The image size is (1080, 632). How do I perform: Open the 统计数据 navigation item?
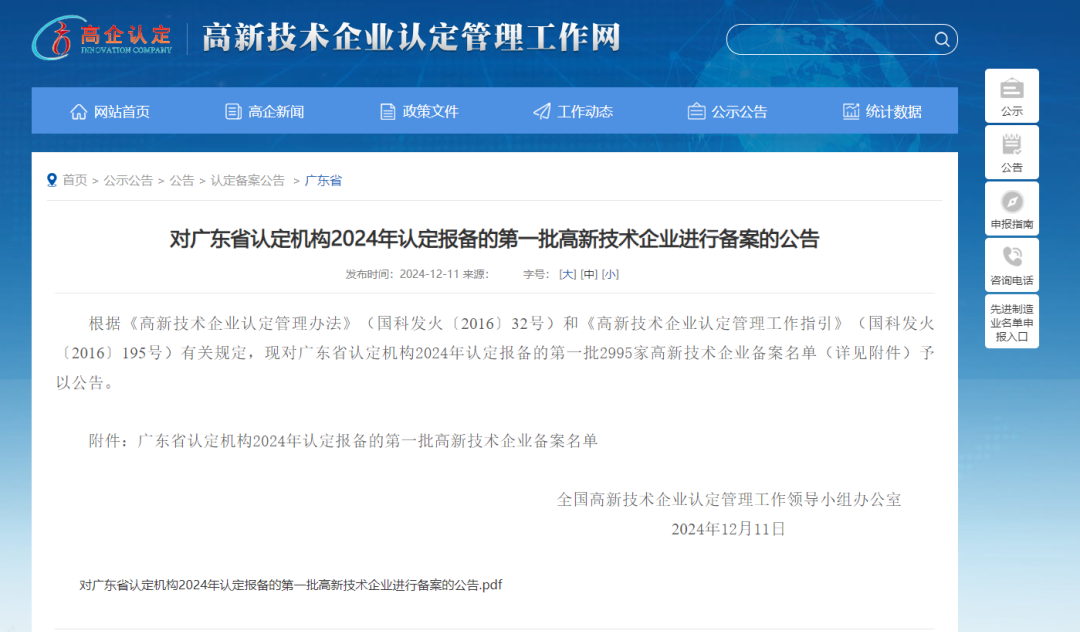point(882,112)
